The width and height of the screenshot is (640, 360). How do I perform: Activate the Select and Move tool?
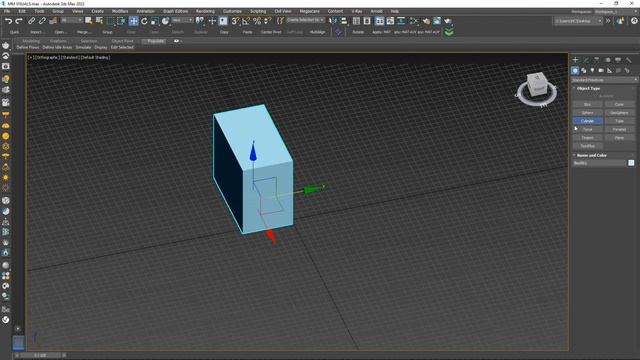pyautogui.click(x=133, y=21)
